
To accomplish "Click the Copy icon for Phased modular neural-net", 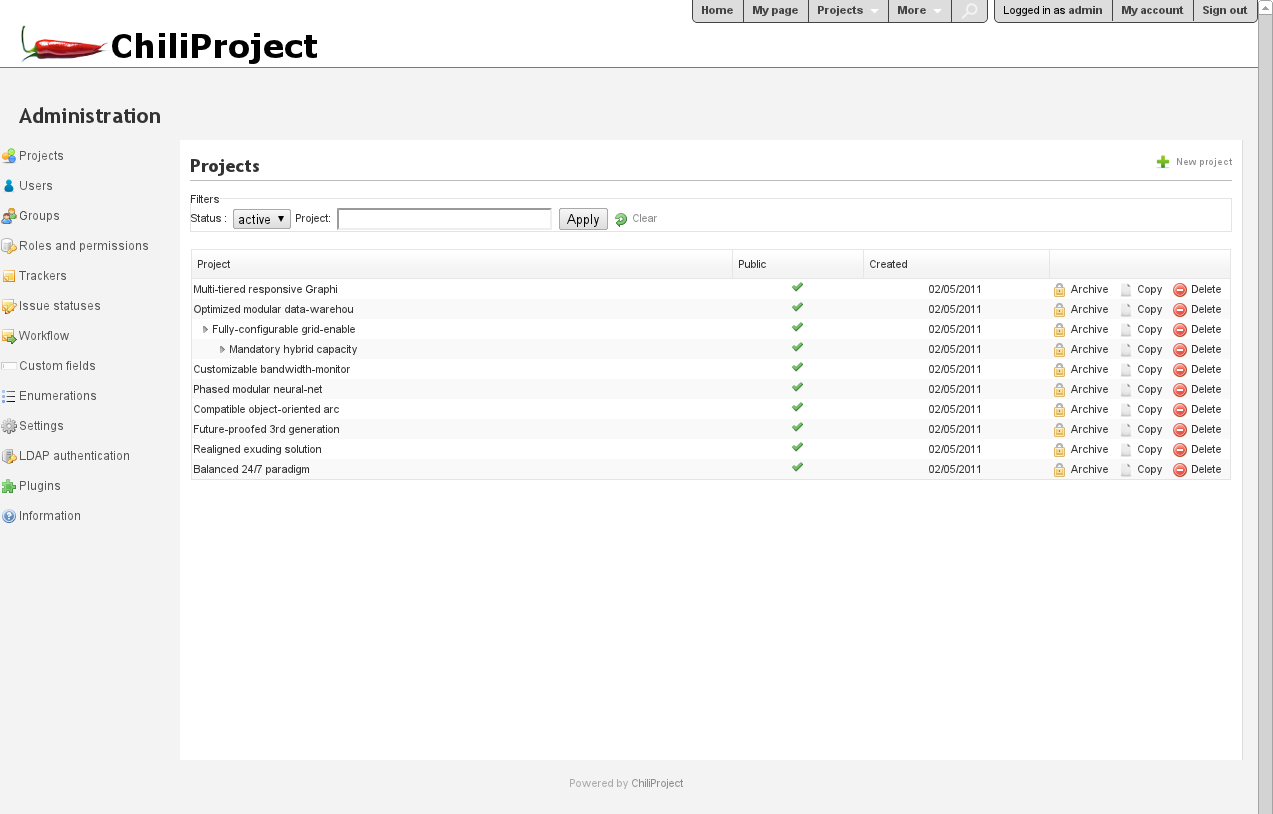I will tap(1127, 390).
